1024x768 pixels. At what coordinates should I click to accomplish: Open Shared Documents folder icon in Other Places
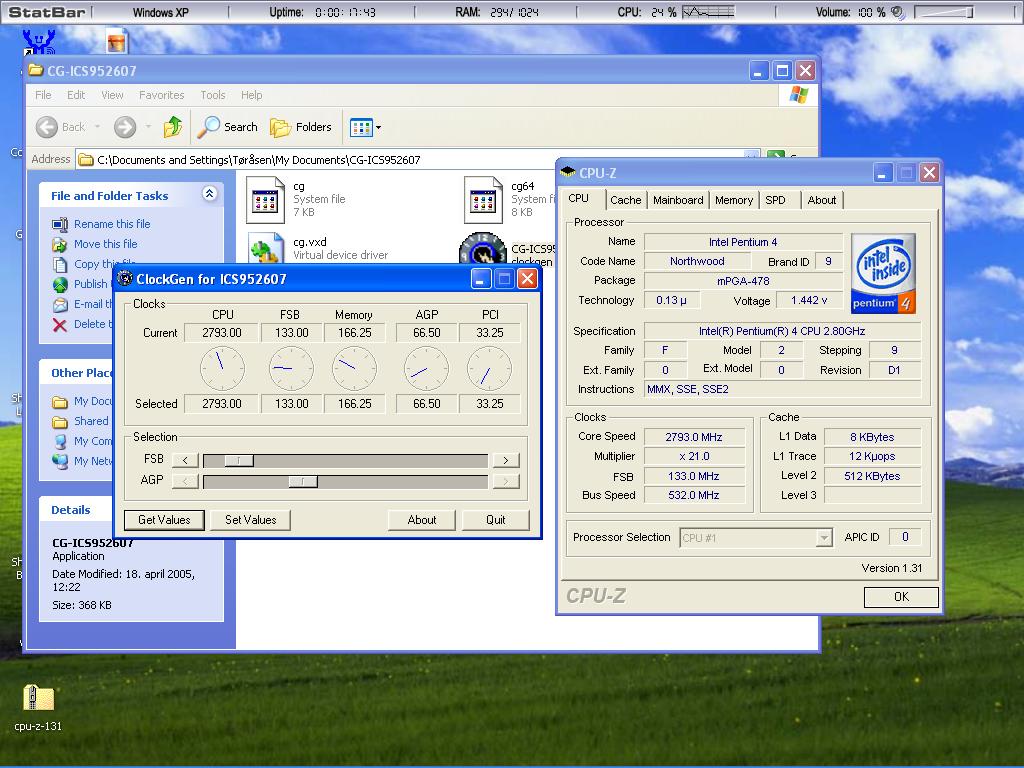pyautogui.click(x=60, y=421)
